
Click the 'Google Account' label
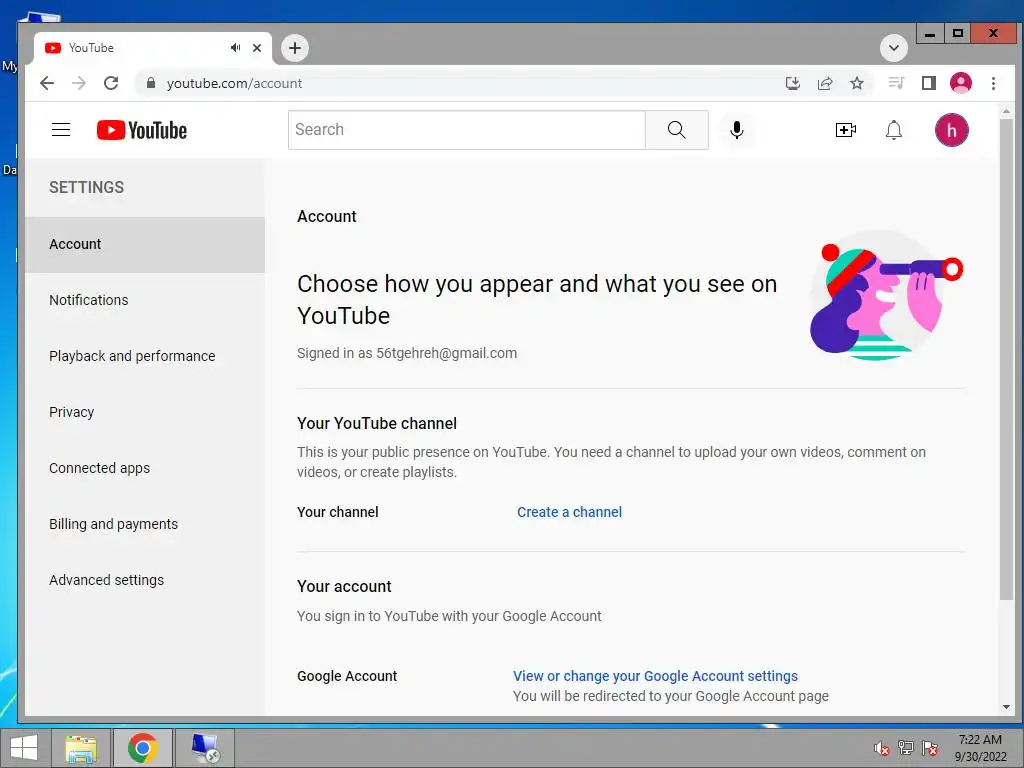(x=347, y=676)
